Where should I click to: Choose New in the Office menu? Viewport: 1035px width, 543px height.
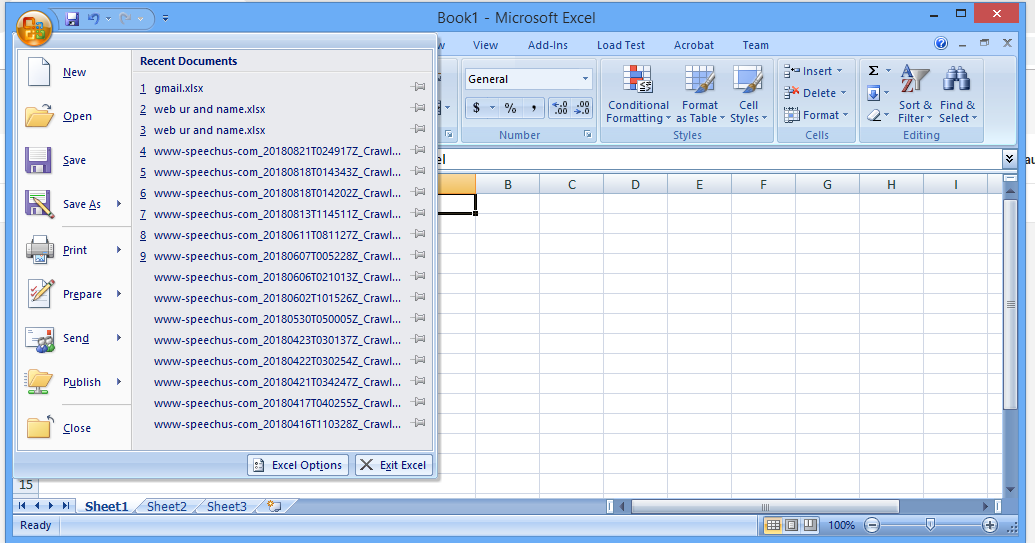[74, 73]
